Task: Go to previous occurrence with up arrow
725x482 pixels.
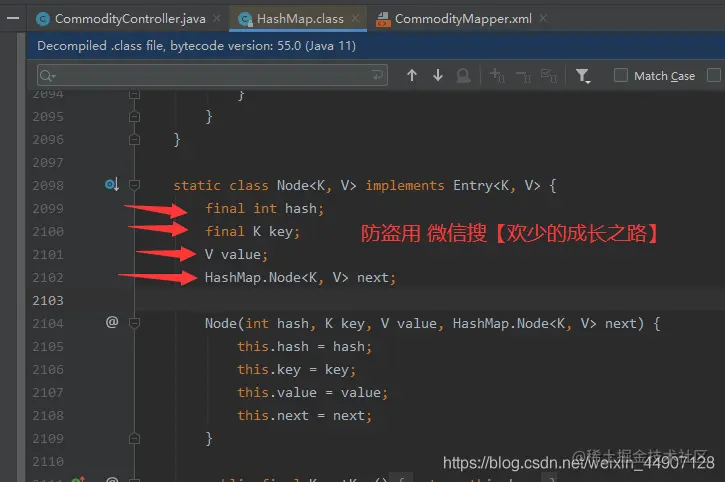Action: click(412, 75)
